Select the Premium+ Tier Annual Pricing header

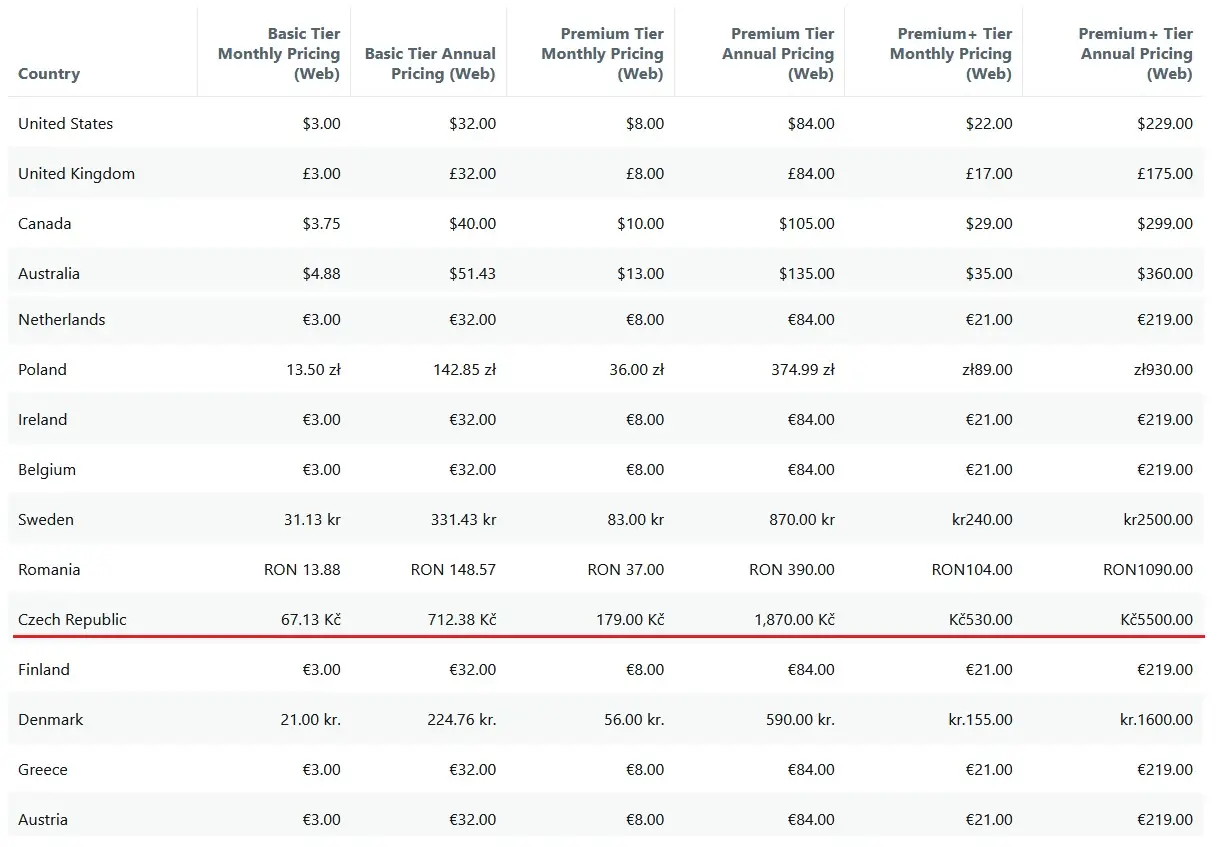pos(1136,54)
